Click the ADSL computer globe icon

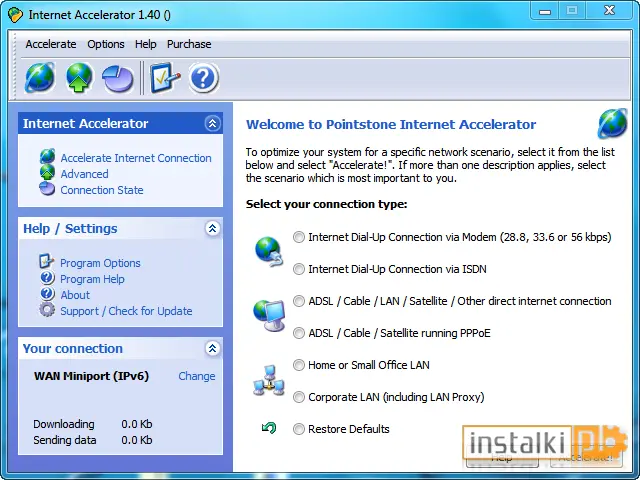point(269,315)
